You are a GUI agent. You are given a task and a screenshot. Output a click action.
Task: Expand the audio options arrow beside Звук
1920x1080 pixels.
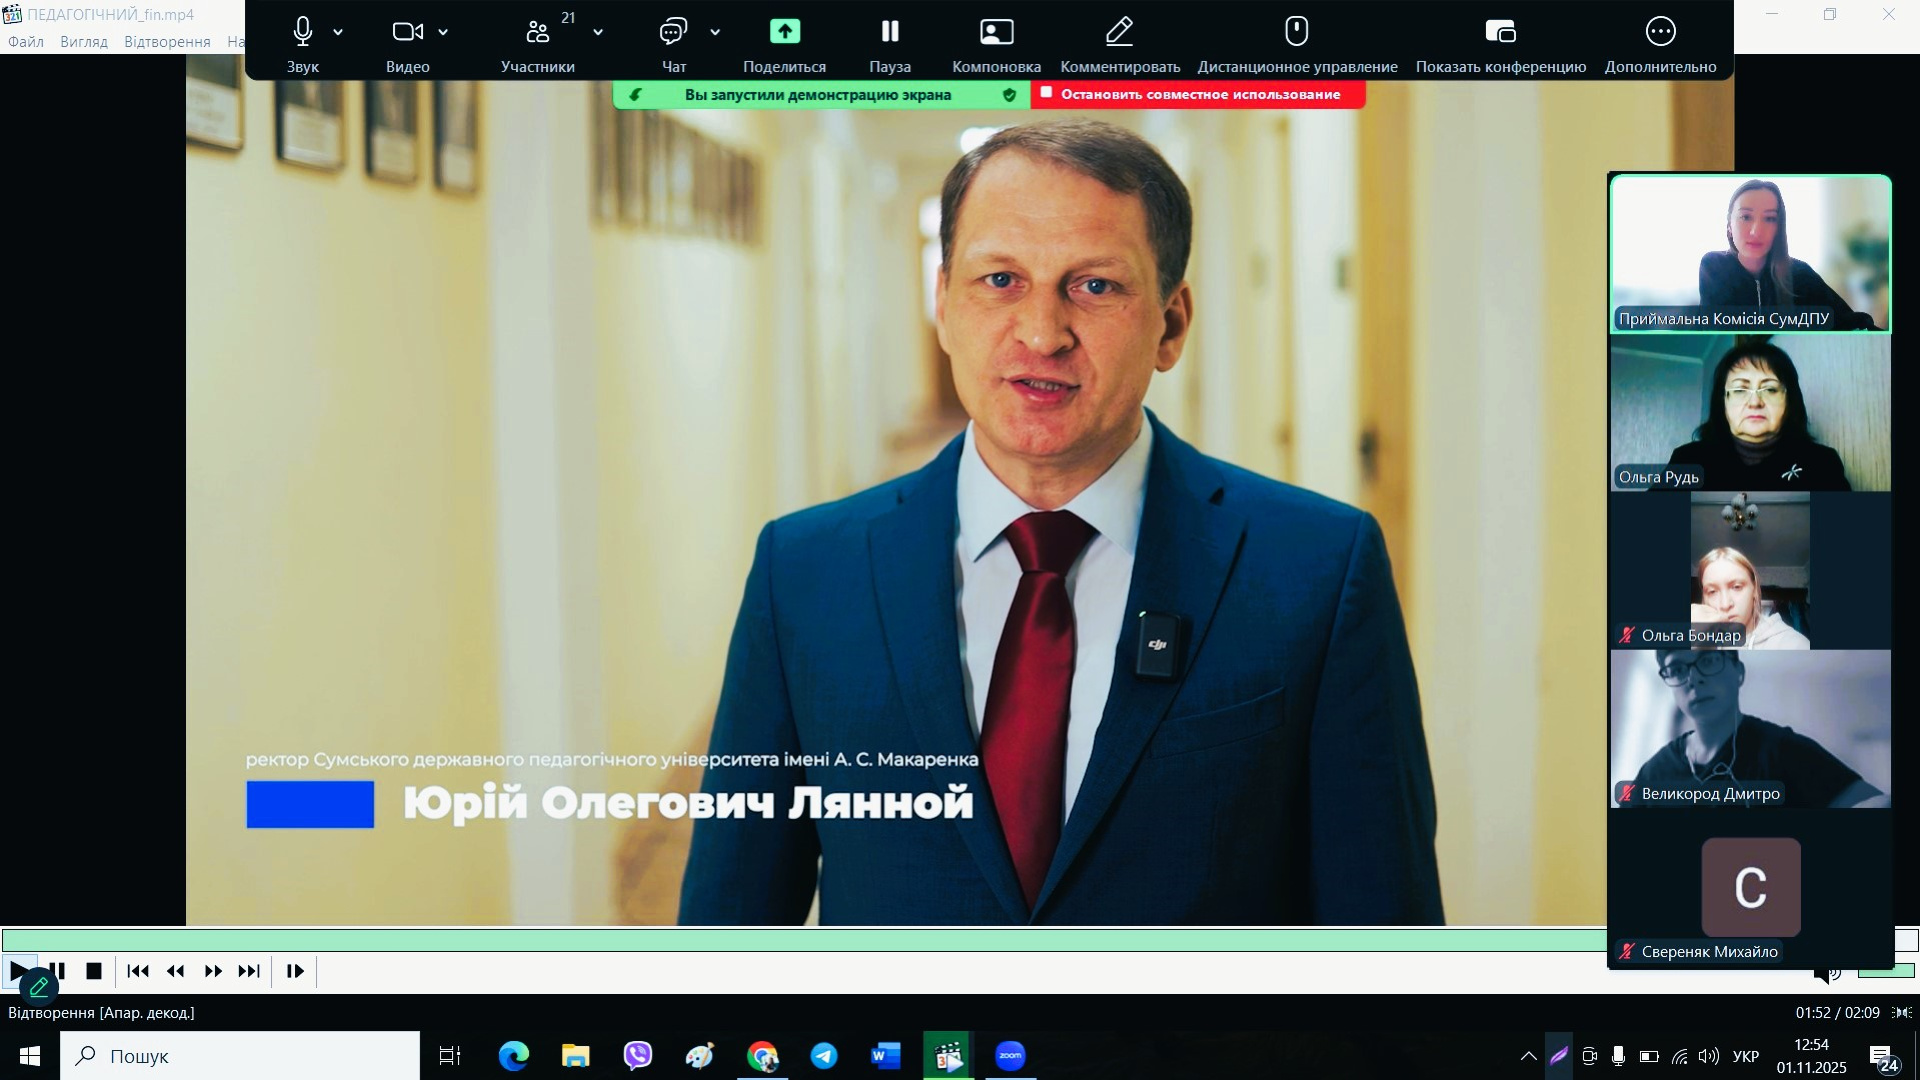(338, 32)
